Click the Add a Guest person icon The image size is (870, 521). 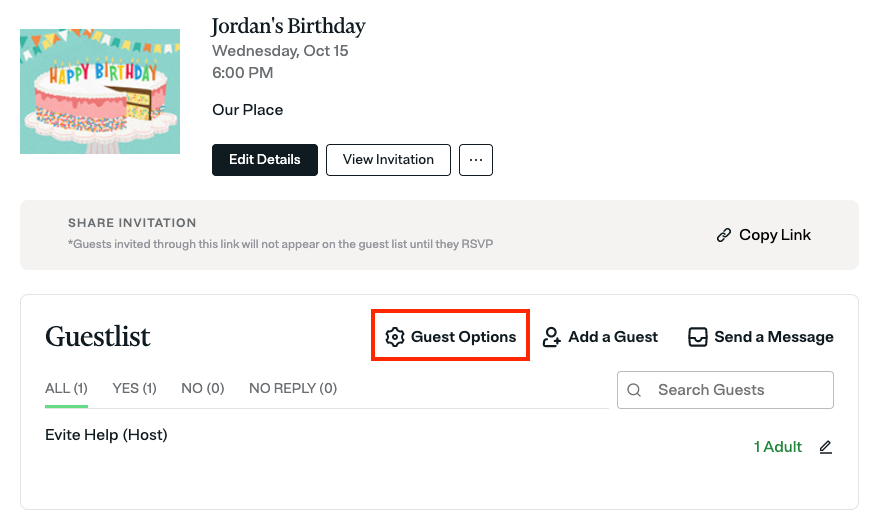coord(552,337)
